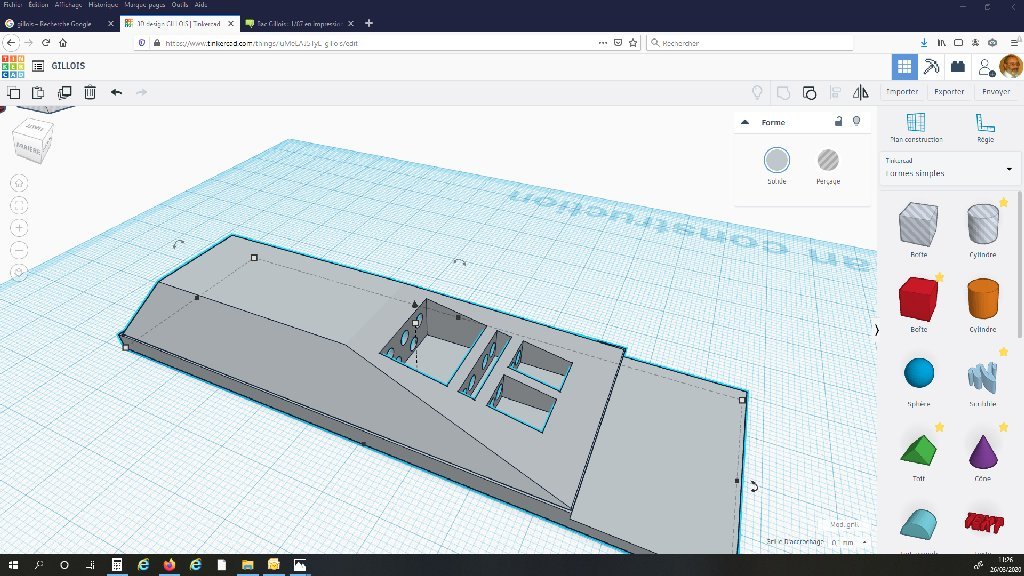The width and height of the screenshot is (1024, 576).
Task: Open the Formes simples shape library dropdown
Action: [949, 168]
